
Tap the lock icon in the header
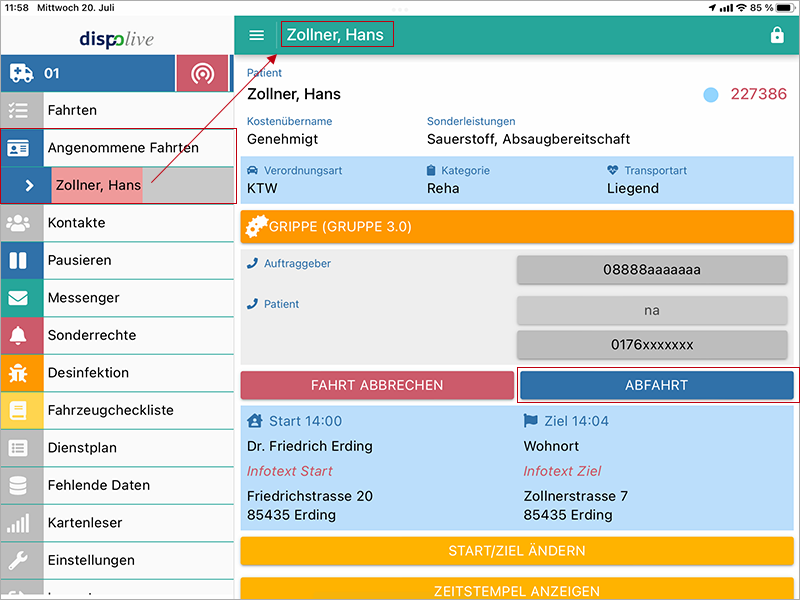tap(777, 35)
